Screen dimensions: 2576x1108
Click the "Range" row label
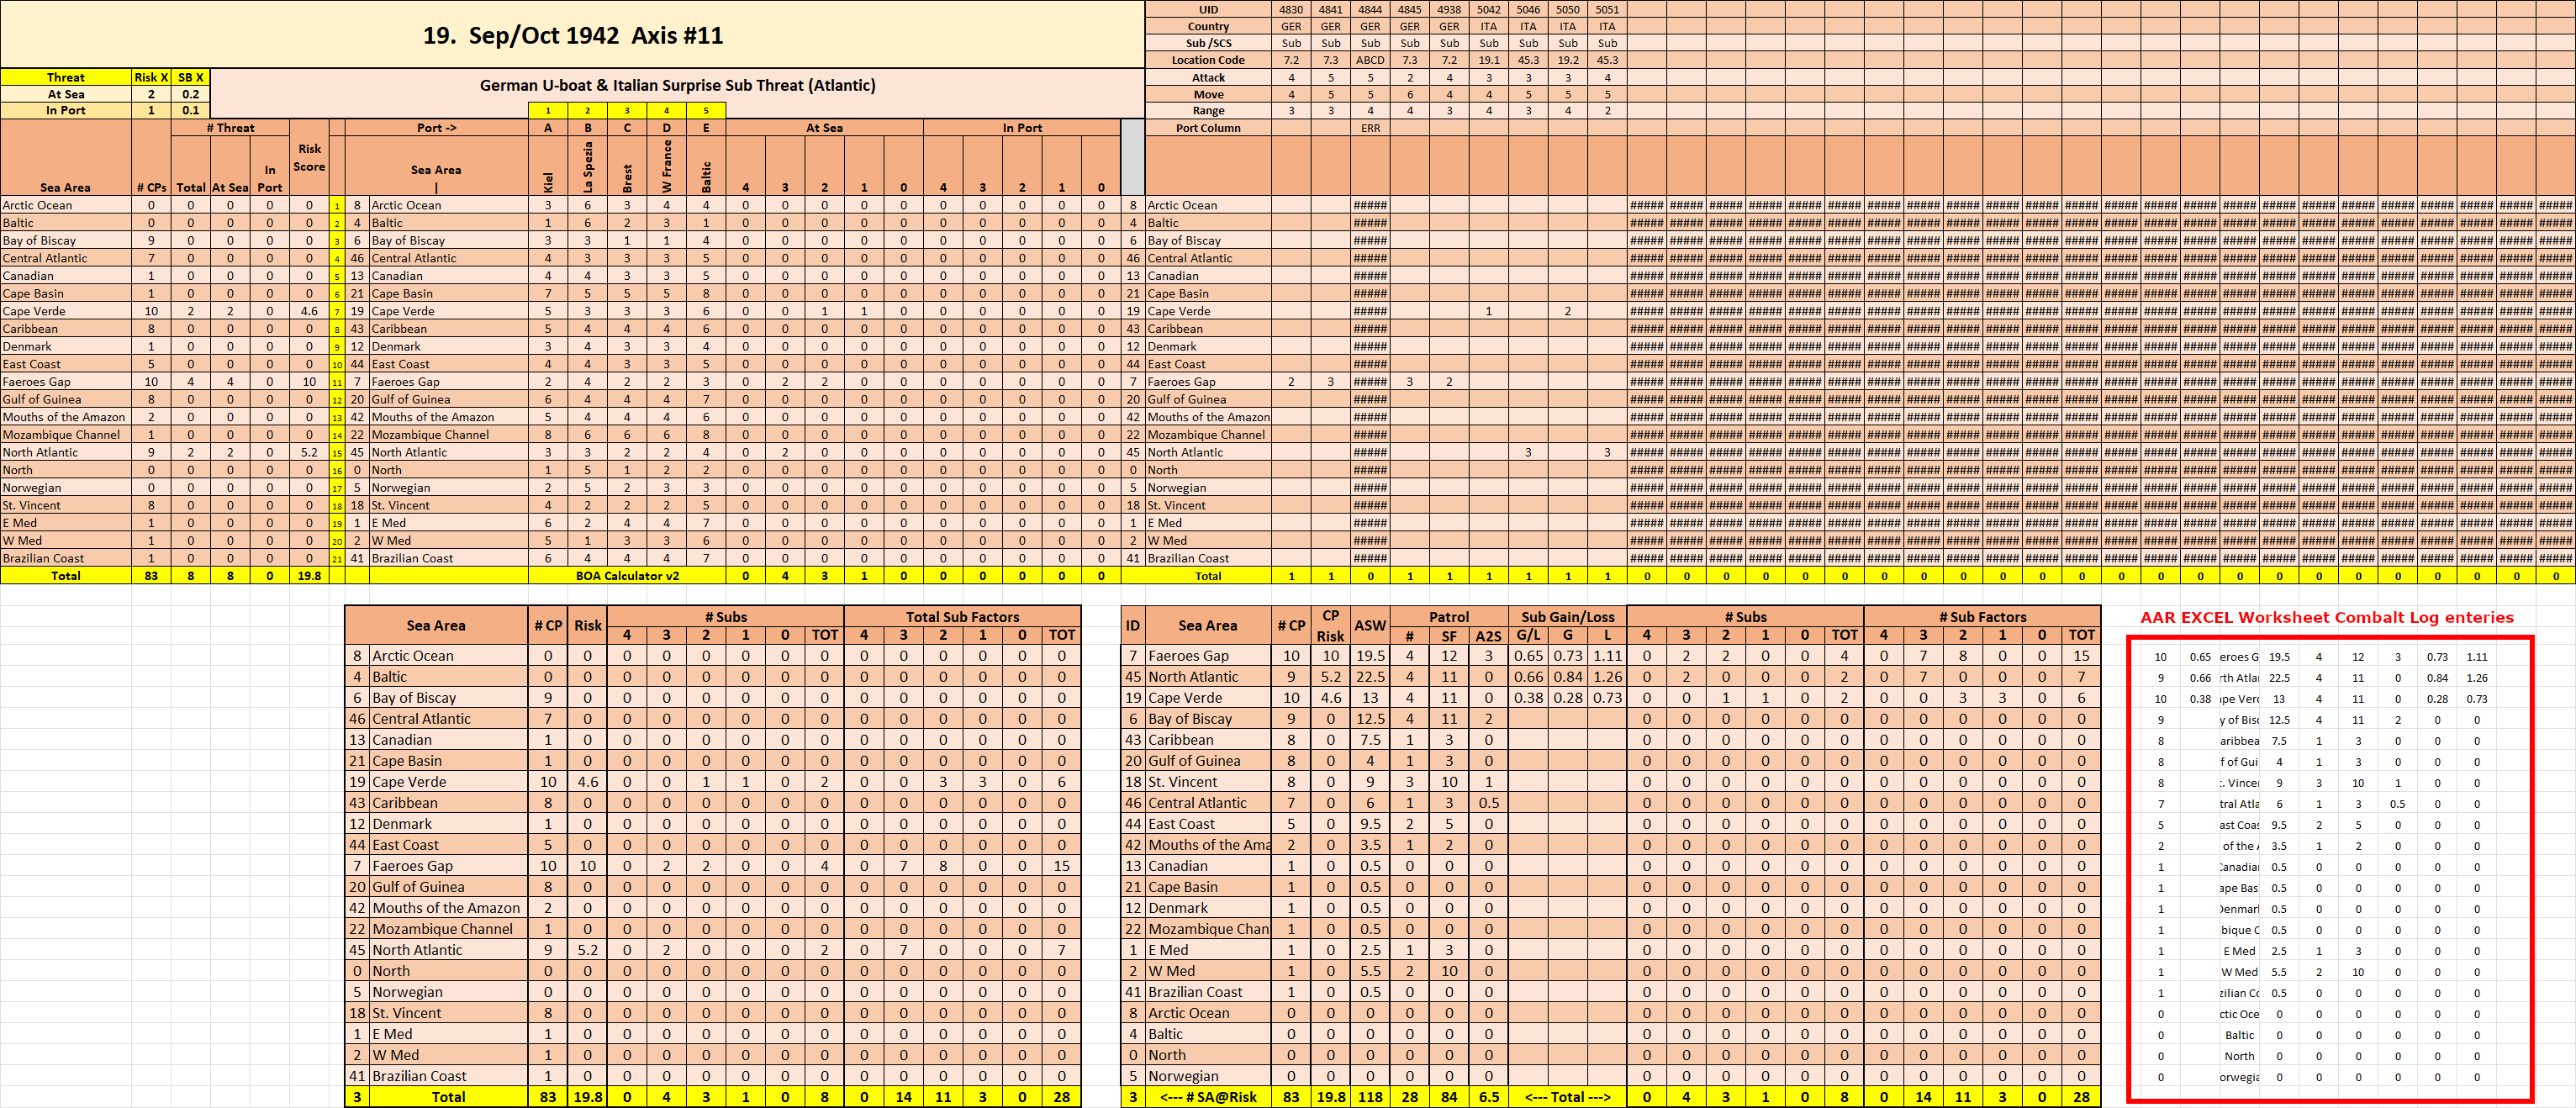point(1208,110)
